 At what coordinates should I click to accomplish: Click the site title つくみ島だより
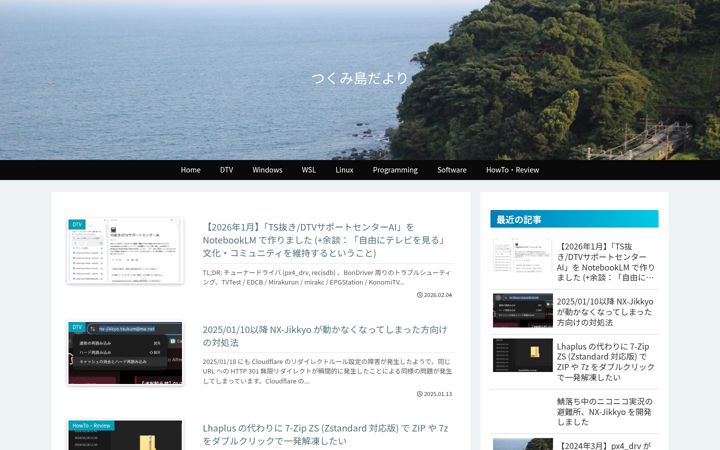click(360, 78)
